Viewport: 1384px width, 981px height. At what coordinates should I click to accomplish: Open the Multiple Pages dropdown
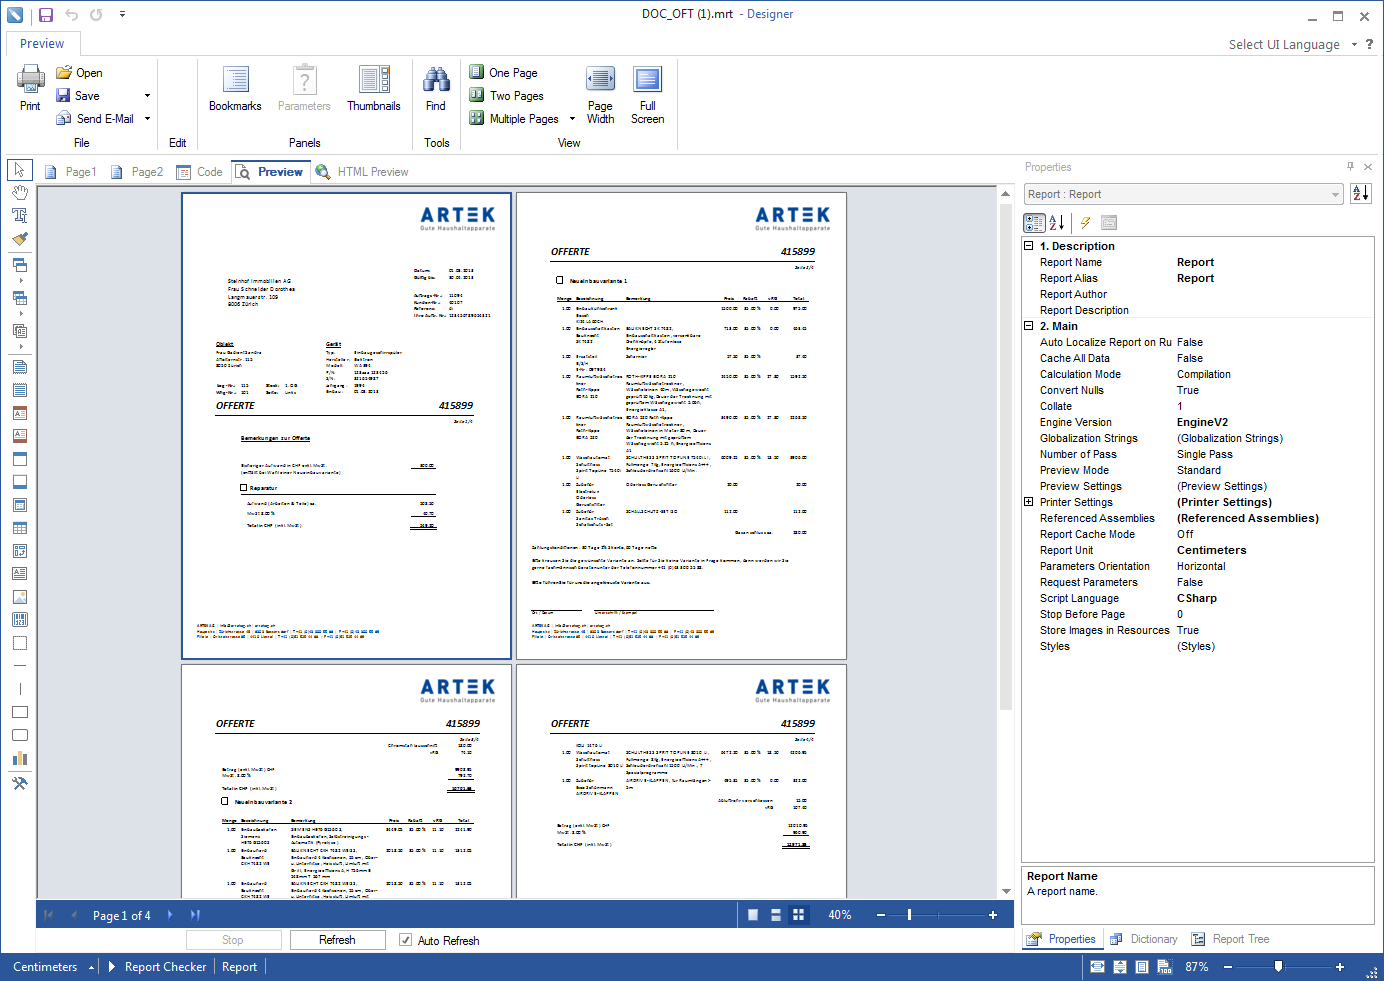pos(572,119)
